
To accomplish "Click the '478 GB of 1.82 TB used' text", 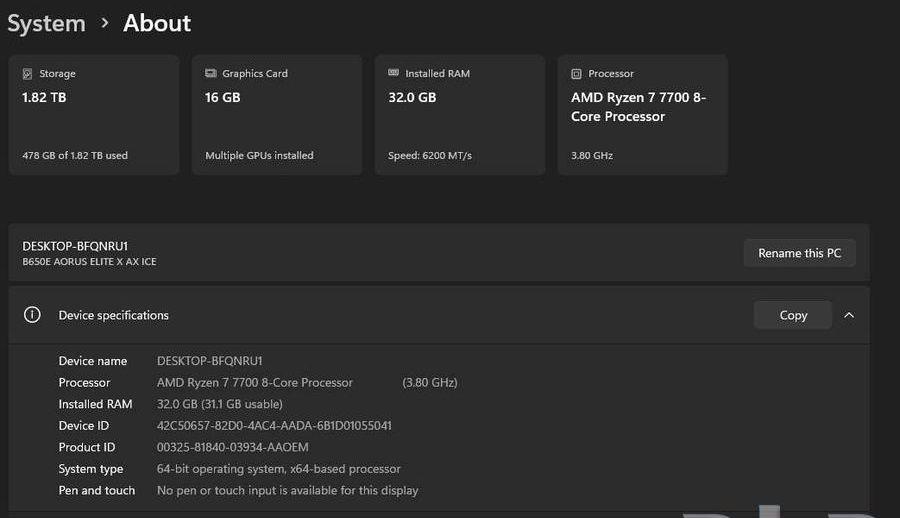I will pyautogui.click(x=75, y=156).
